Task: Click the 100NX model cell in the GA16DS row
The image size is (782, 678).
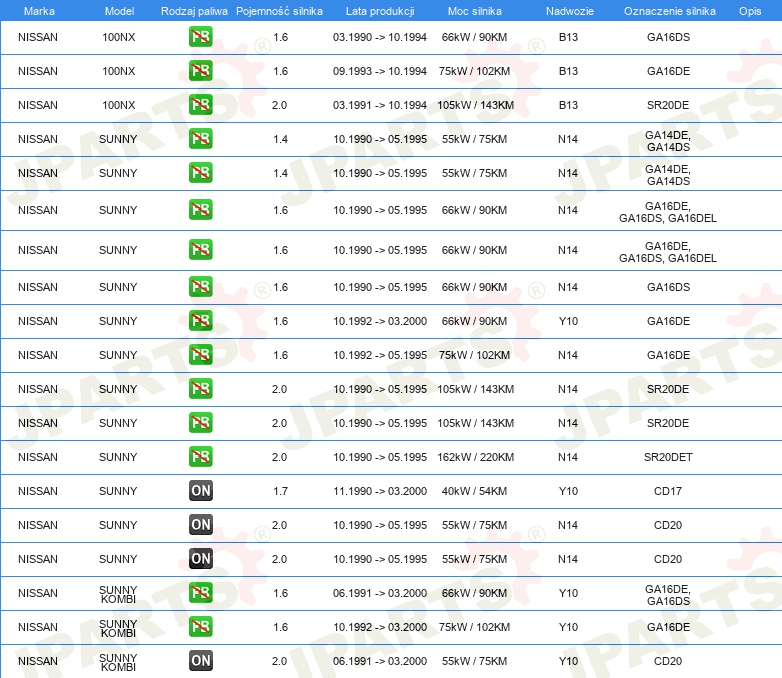Action: 119,37
